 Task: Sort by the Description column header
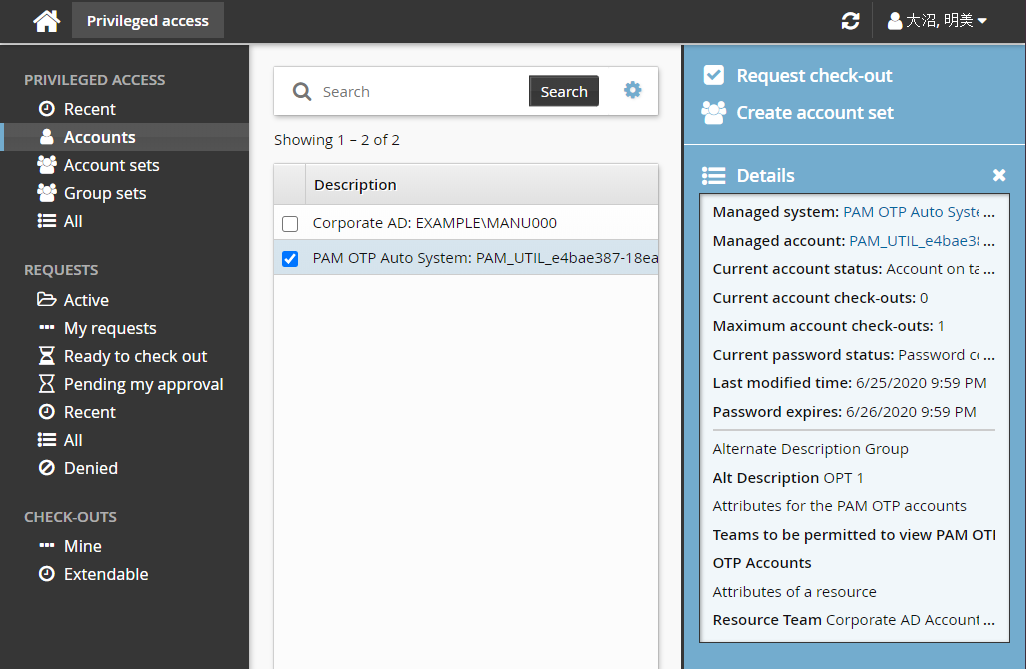(355, 184)
